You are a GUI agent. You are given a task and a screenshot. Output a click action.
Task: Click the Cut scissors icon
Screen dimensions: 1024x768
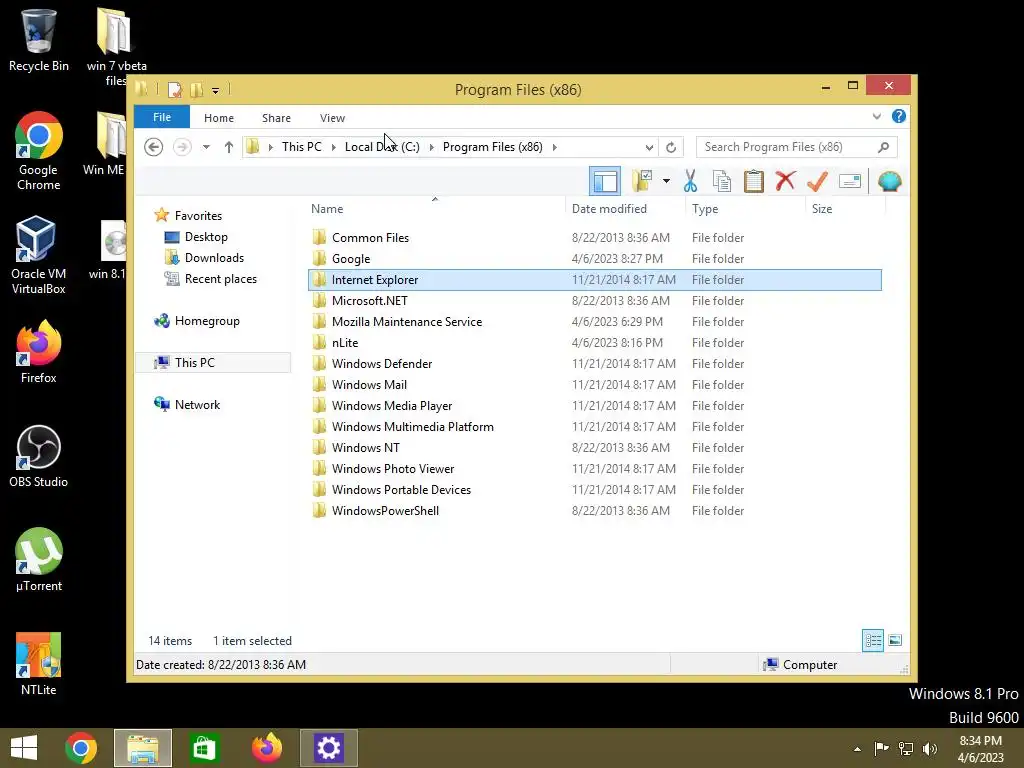pyautogui.click(x=690, y=181)
